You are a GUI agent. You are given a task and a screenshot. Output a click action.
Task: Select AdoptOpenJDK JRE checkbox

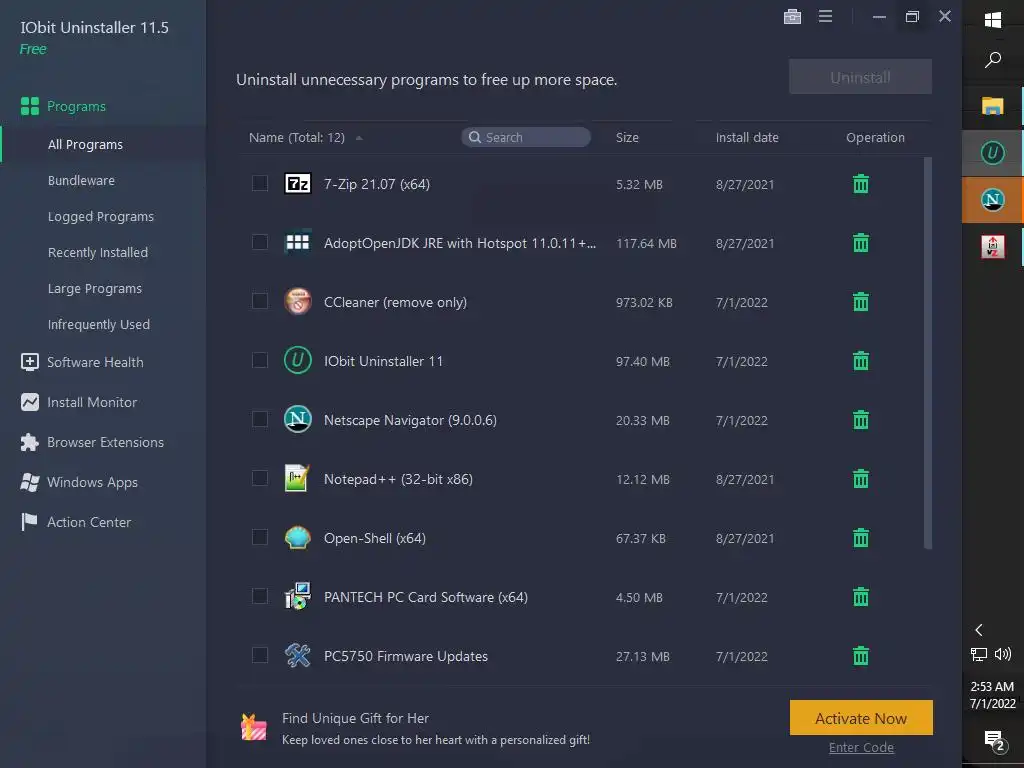[260, 242]
